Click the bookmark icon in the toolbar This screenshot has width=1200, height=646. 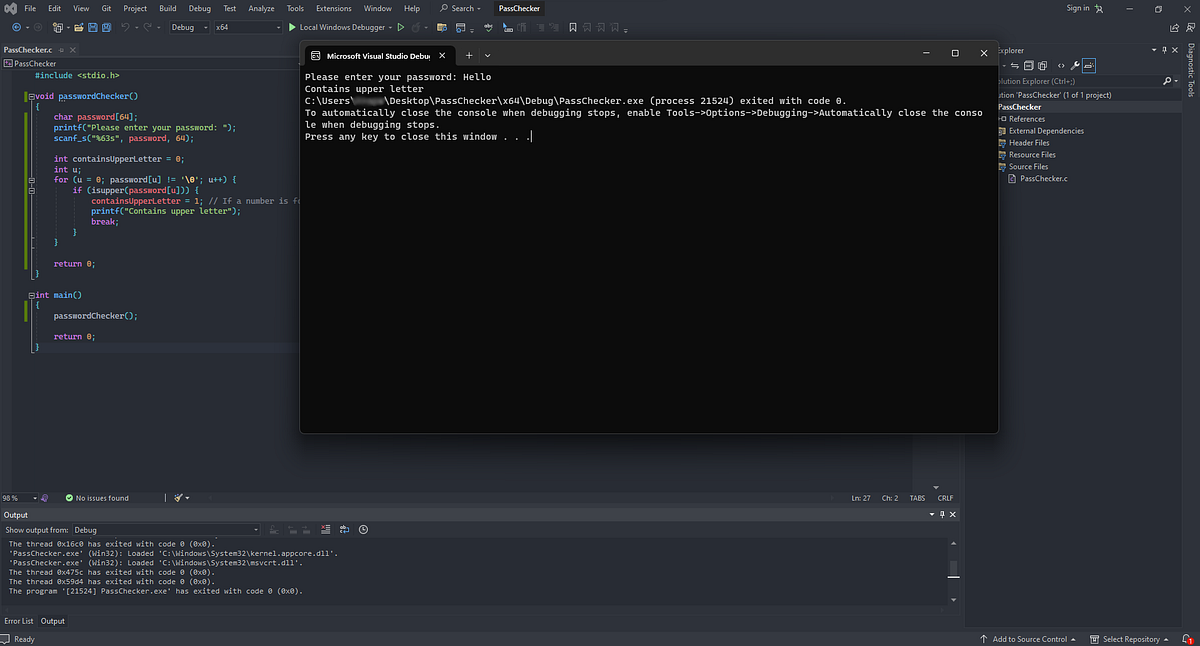[x=572, y=27]
